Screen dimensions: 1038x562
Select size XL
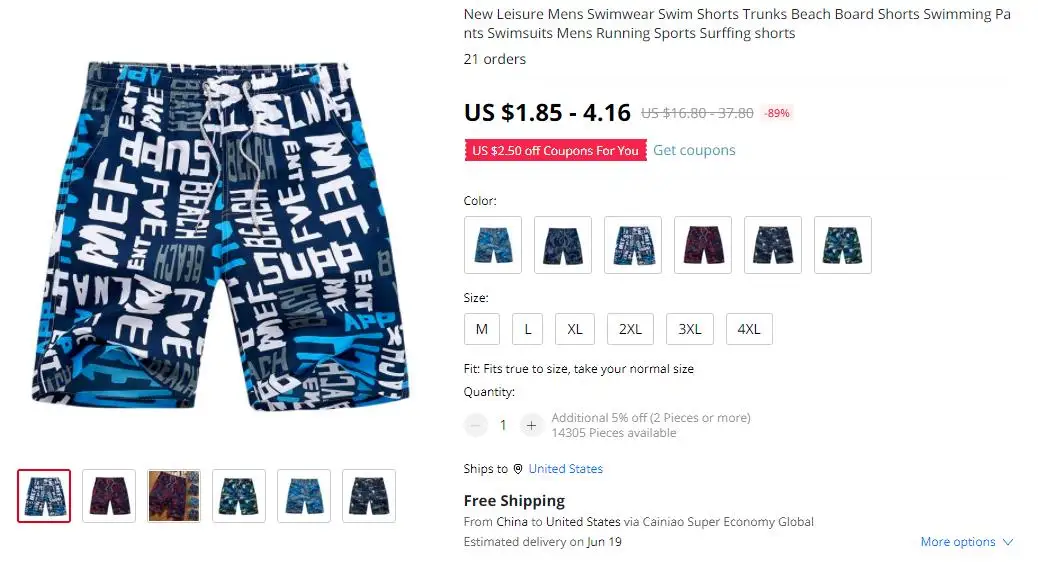(575, 329)
